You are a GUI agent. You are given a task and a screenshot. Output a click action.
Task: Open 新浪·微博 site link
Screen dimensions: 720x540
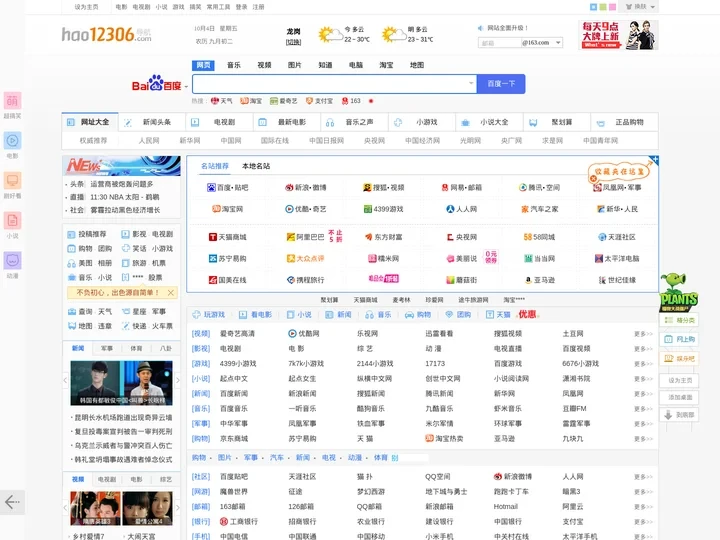[x=305, y=187]
